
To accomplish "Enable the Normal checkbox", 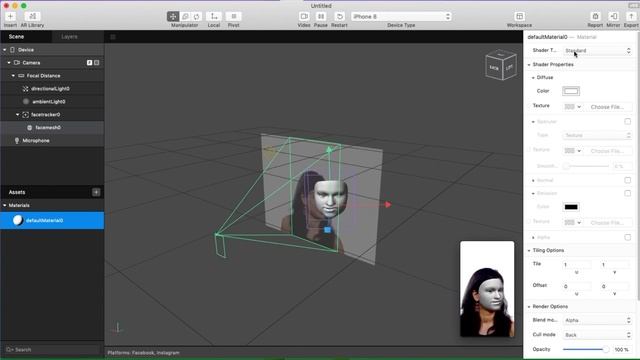I will (x=627, y=180).
